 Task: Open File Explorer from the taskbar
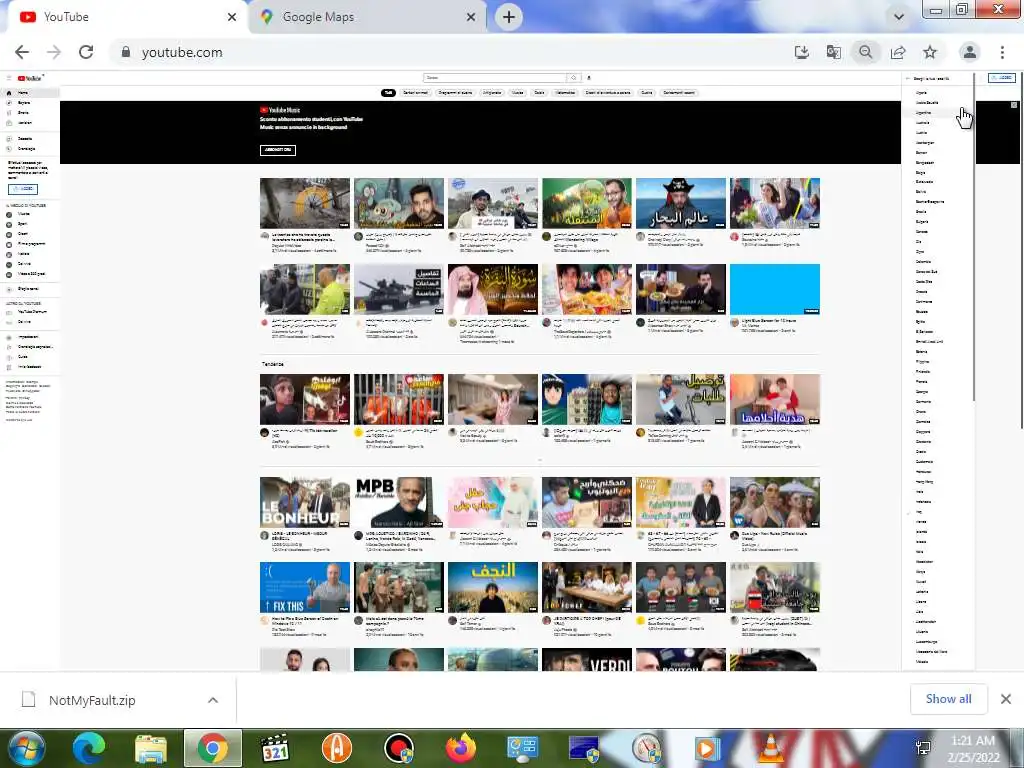pos(151,748)
